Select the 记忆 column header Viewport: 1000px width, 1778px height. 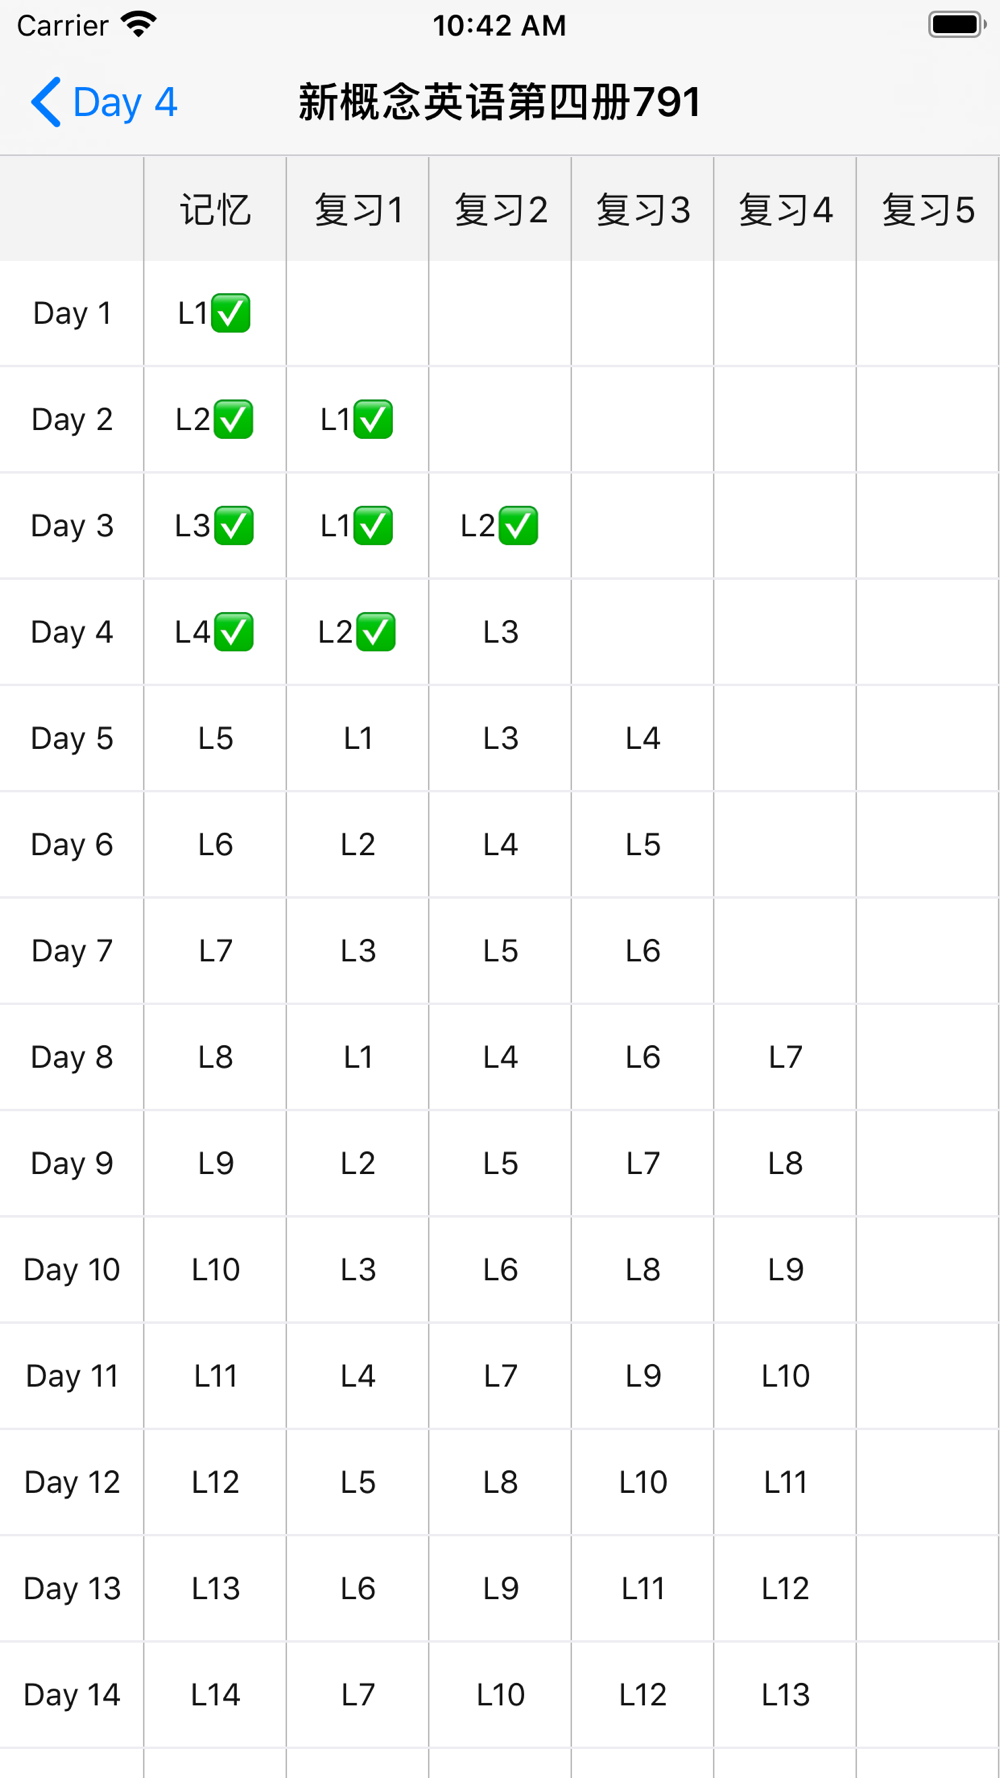tap(215, 209)
